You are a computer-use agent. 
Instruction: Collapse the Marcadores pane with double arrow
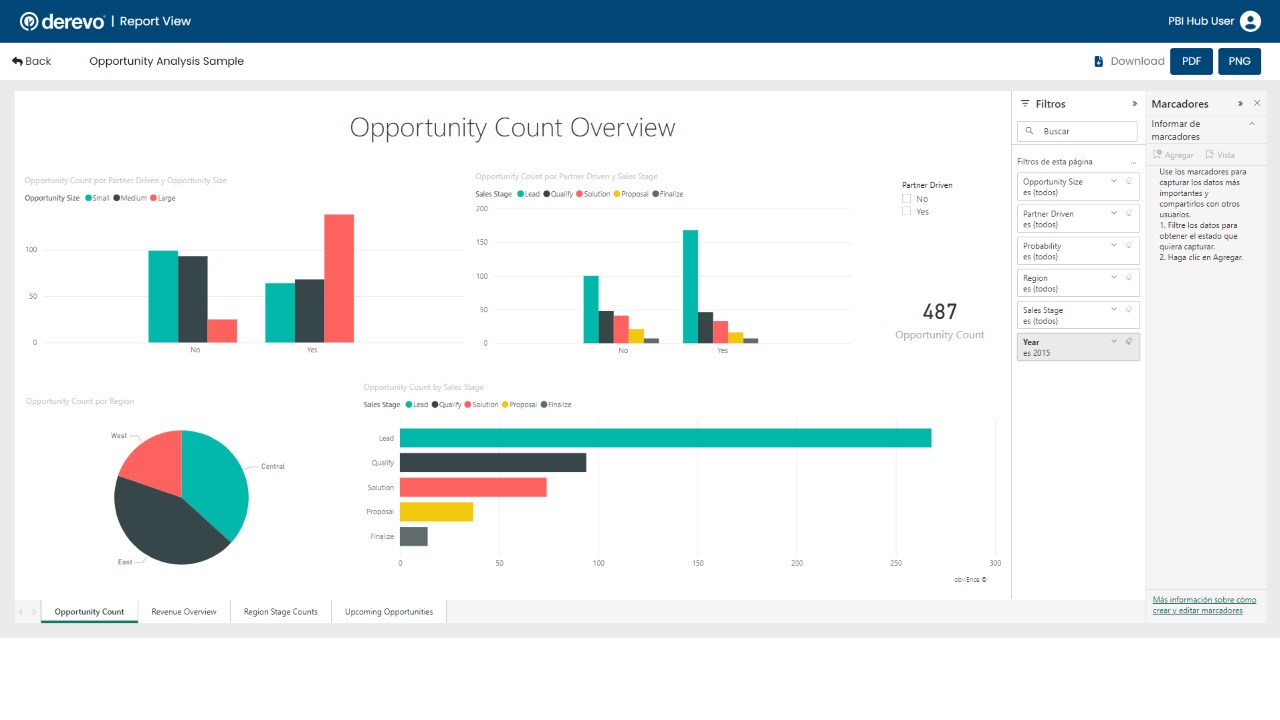tap(1241, 104)
